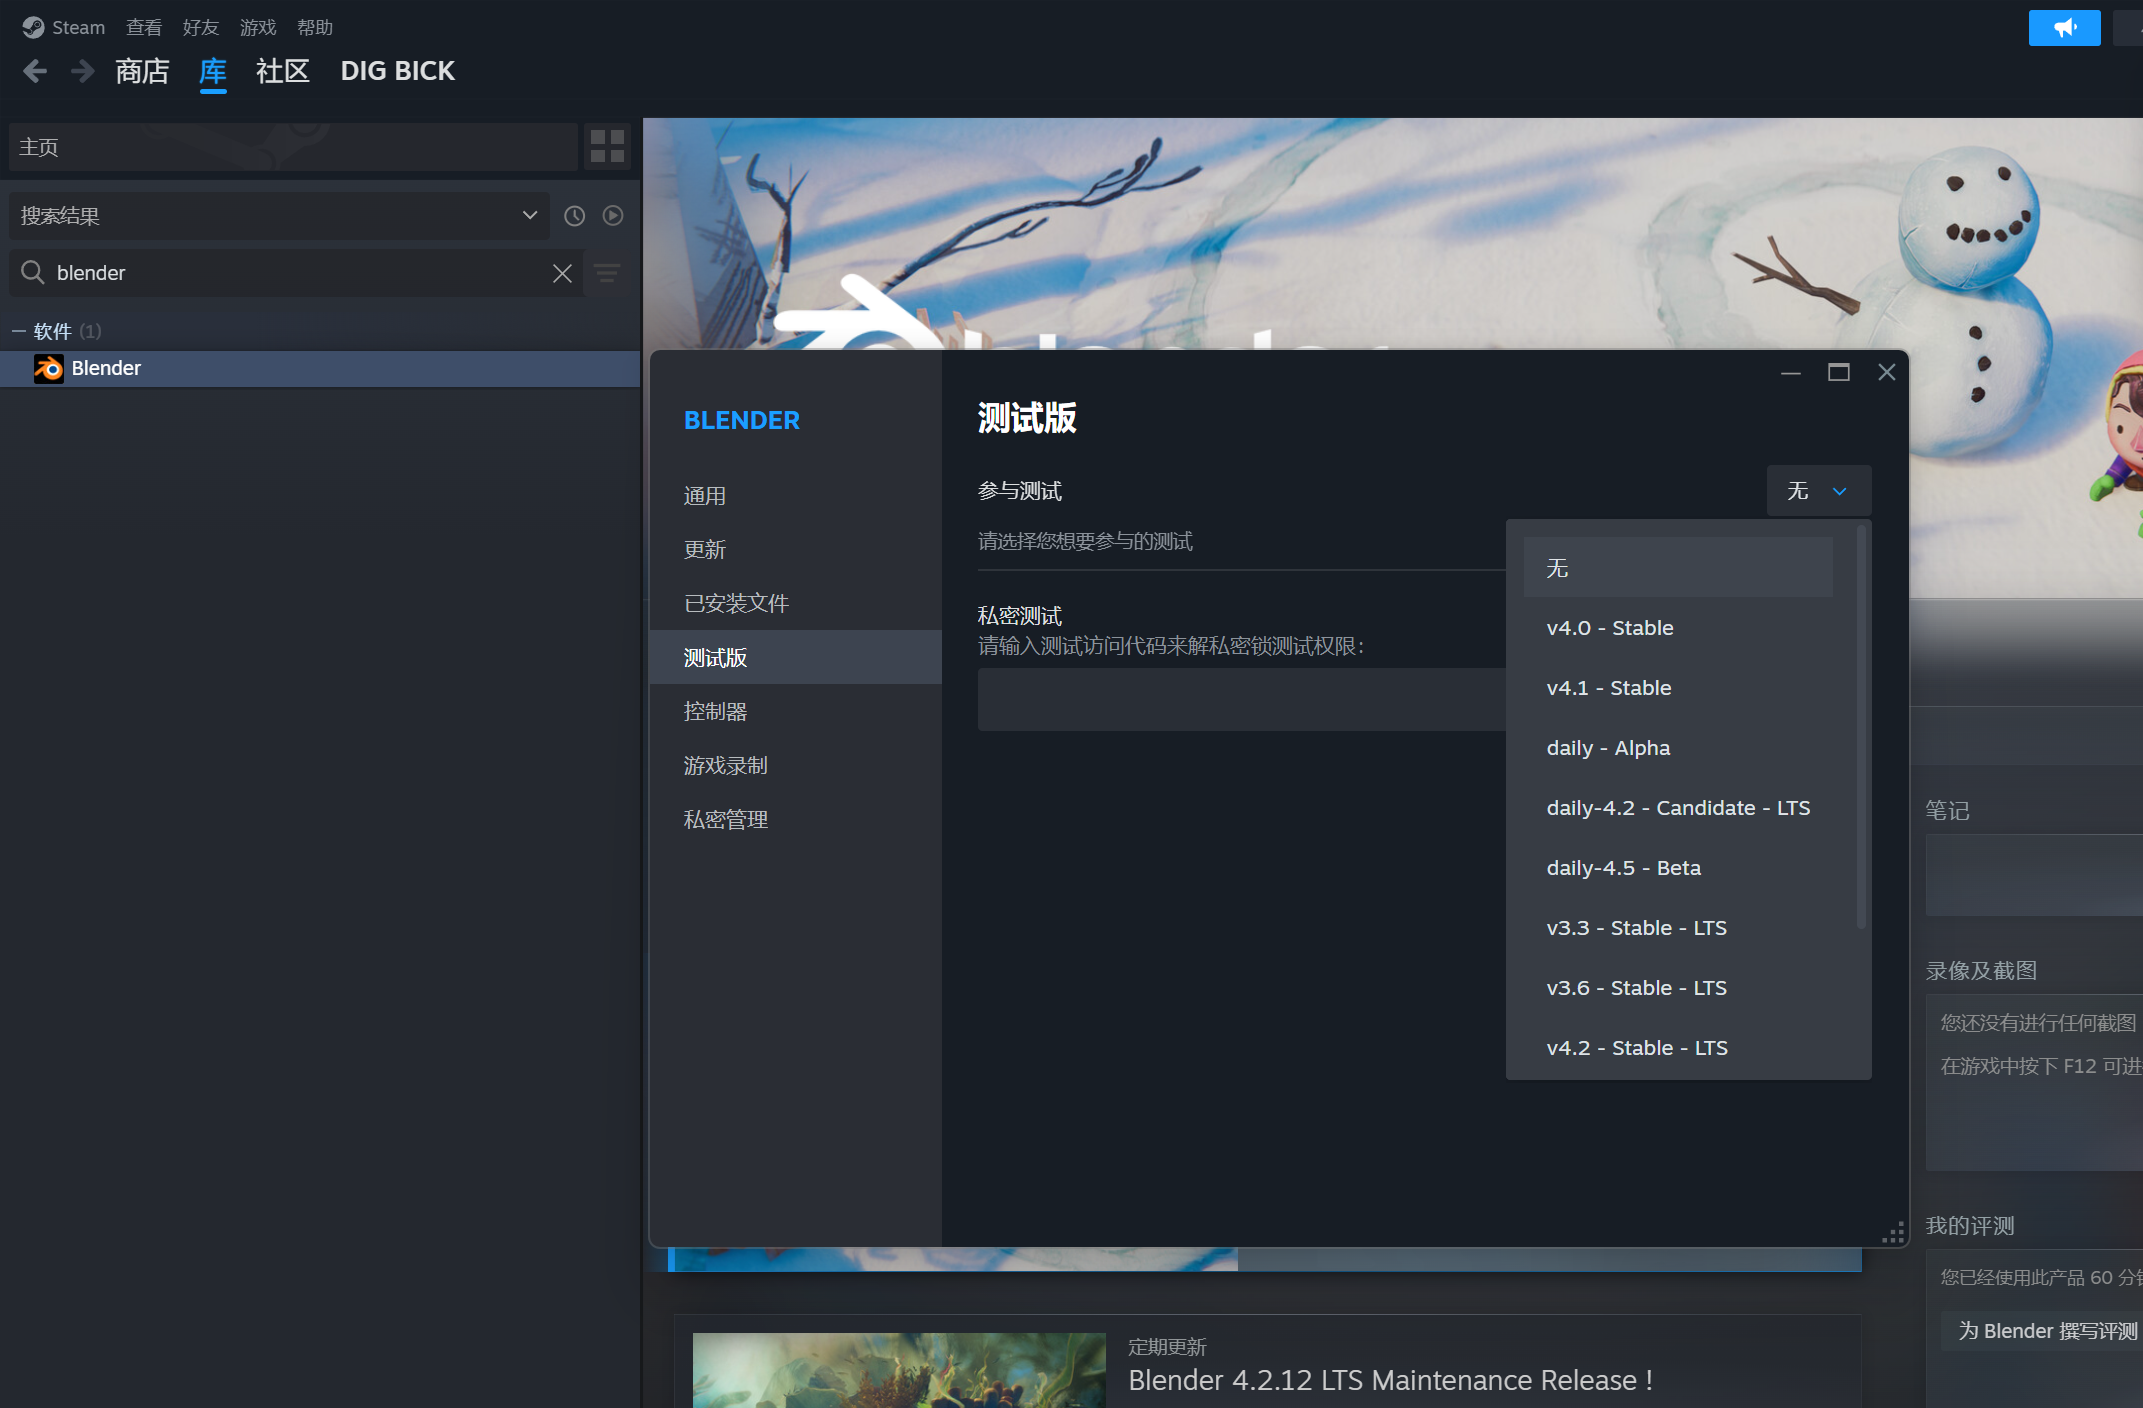Switch library to grid view icon

pos(607,147)
